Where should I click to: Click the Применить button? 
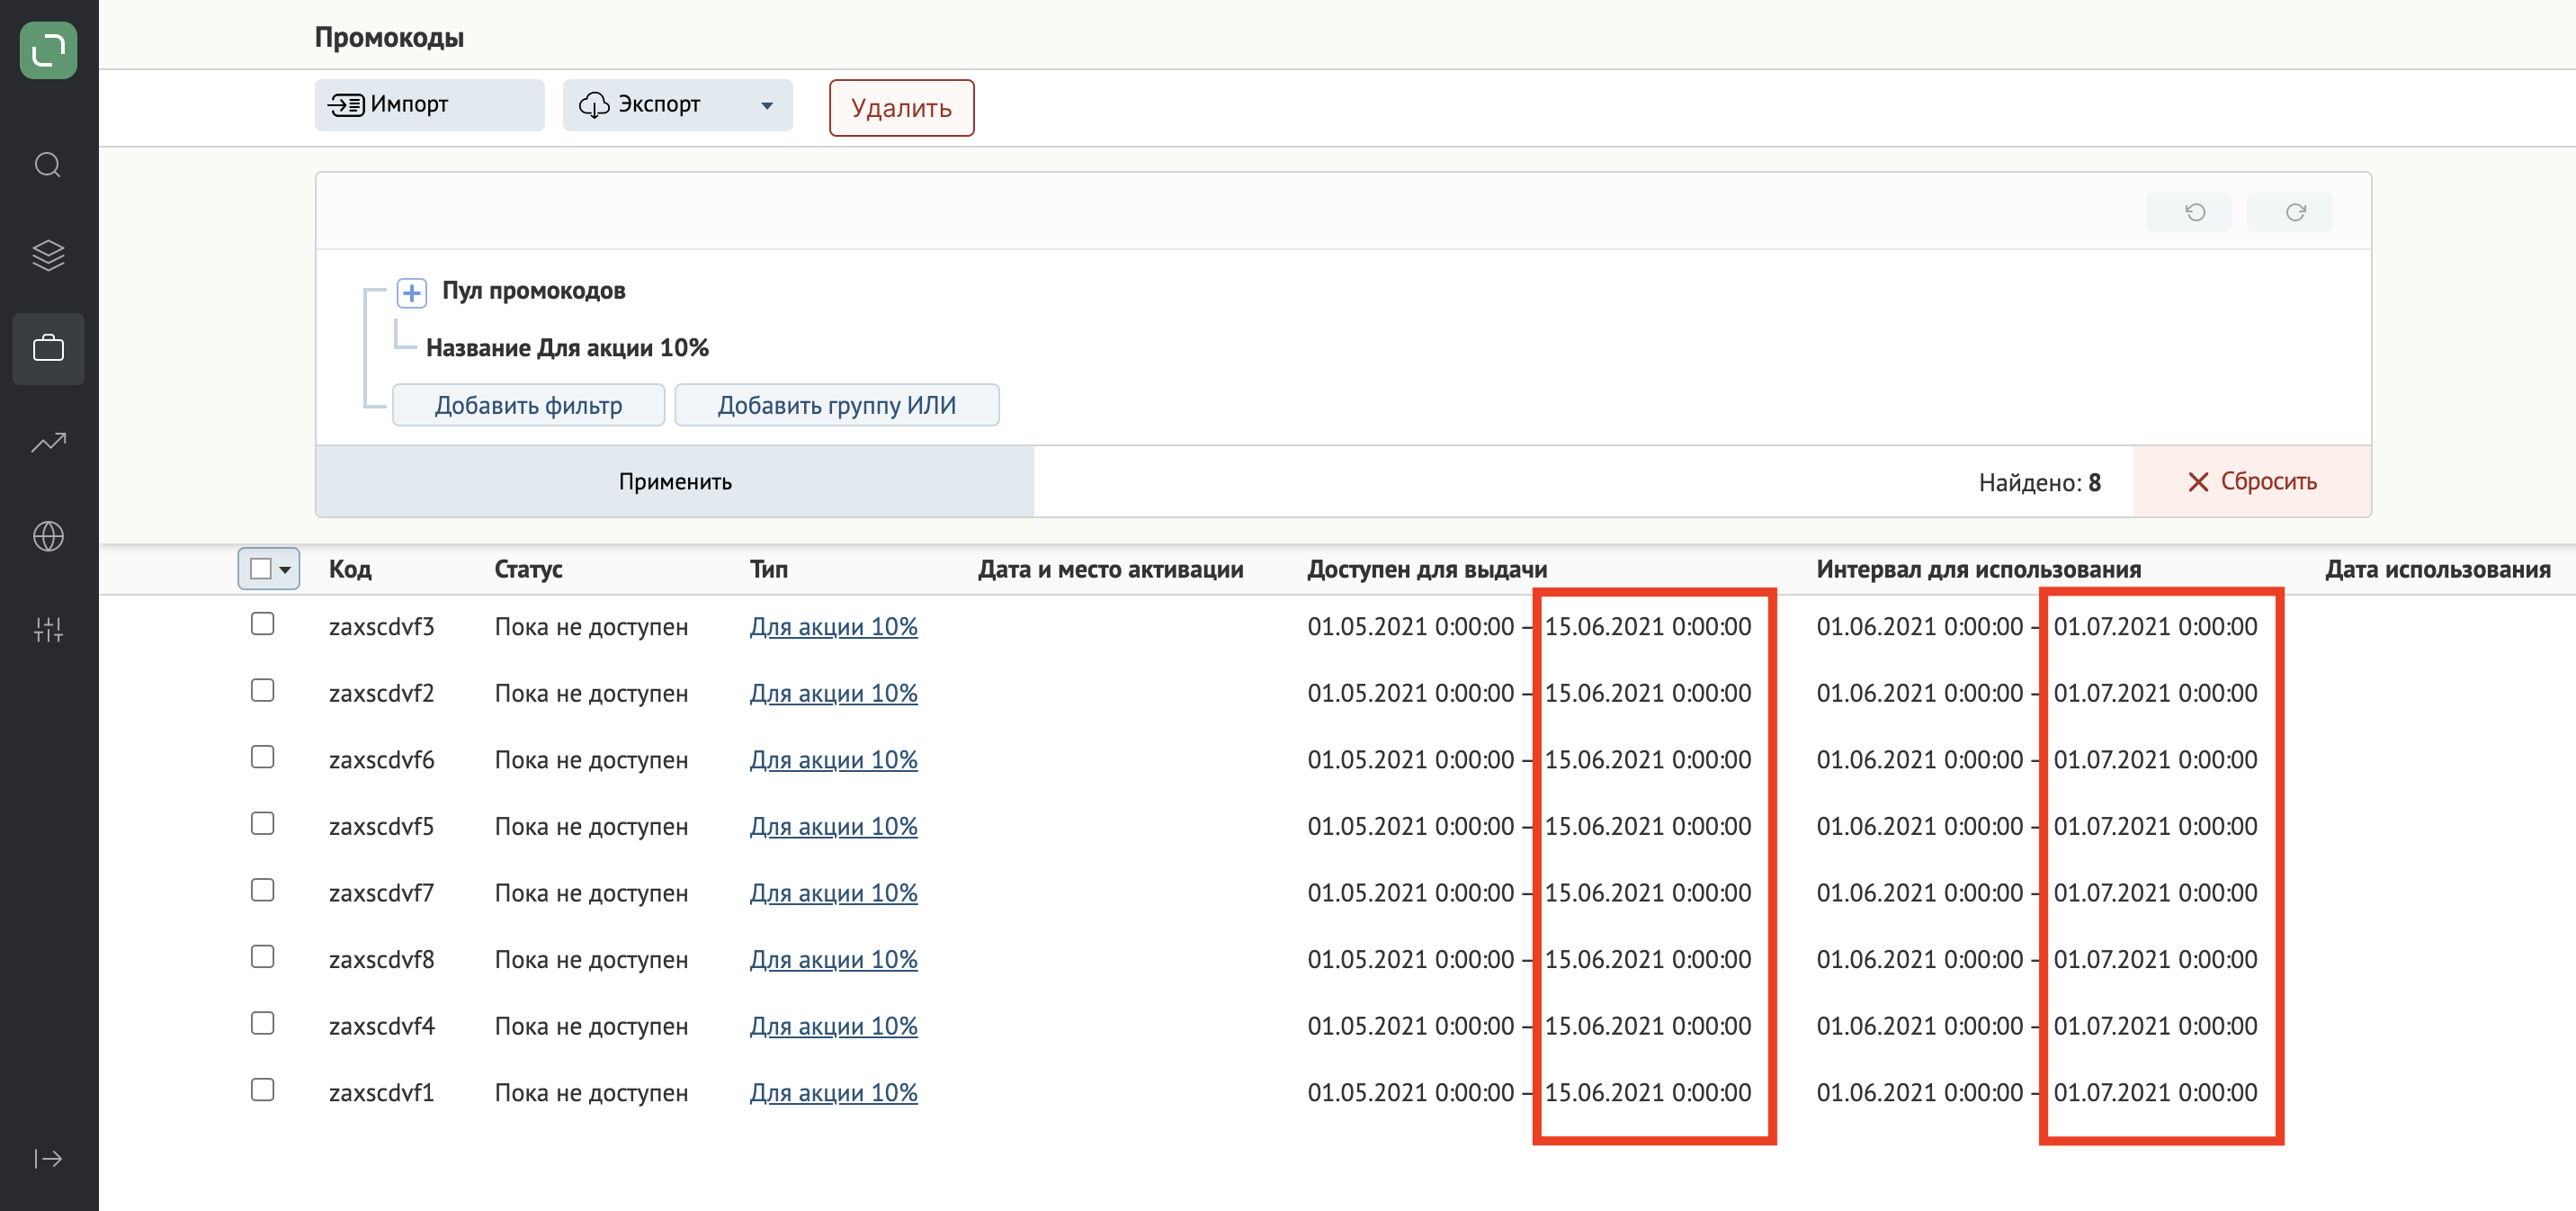click(675, 481)
